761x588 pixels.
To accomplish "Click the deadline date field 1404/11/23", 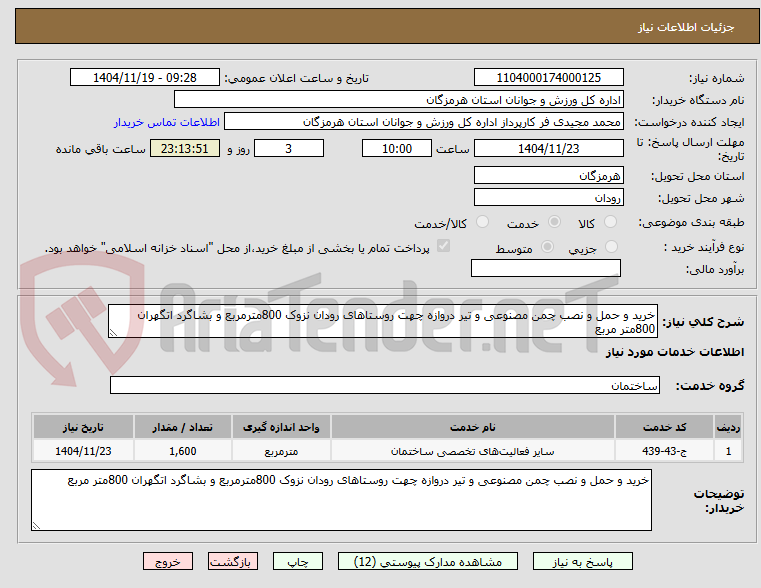I will (x=548, y=148).
